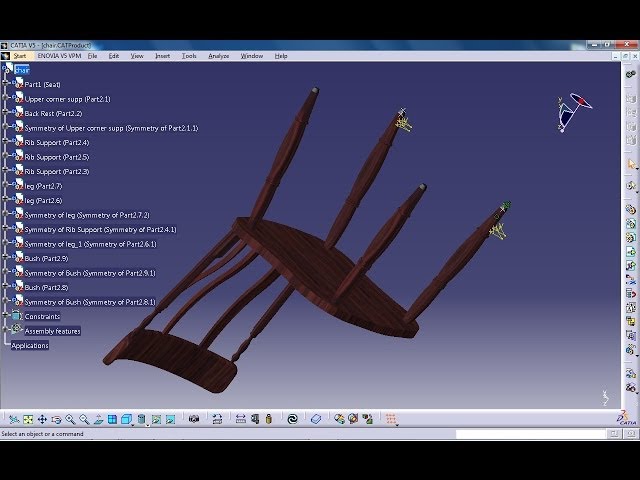Viewport: 640px width, 480px height.
Task: Select 'leg (Part2.6)' in tree
Action: coord(43,200)
